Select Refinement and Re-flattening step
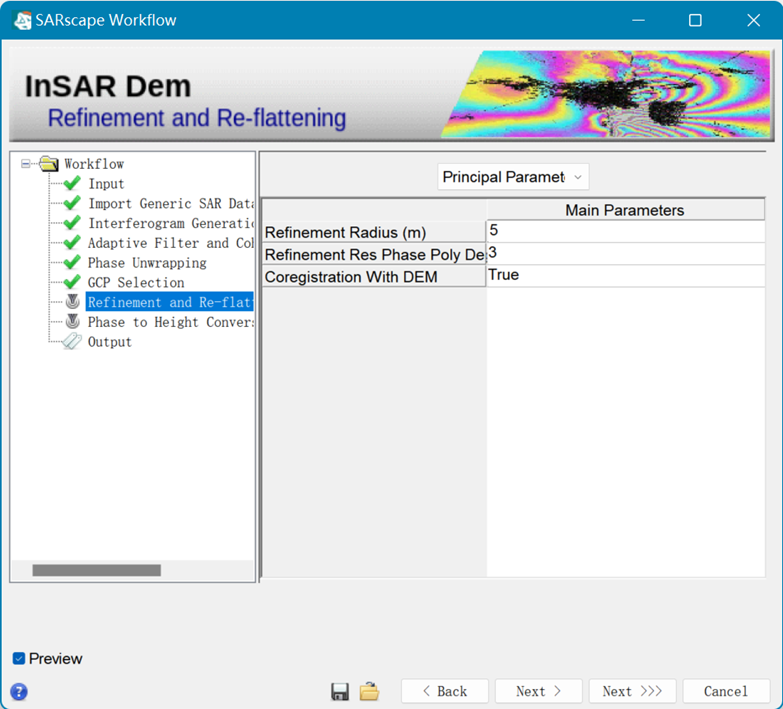 170,302
